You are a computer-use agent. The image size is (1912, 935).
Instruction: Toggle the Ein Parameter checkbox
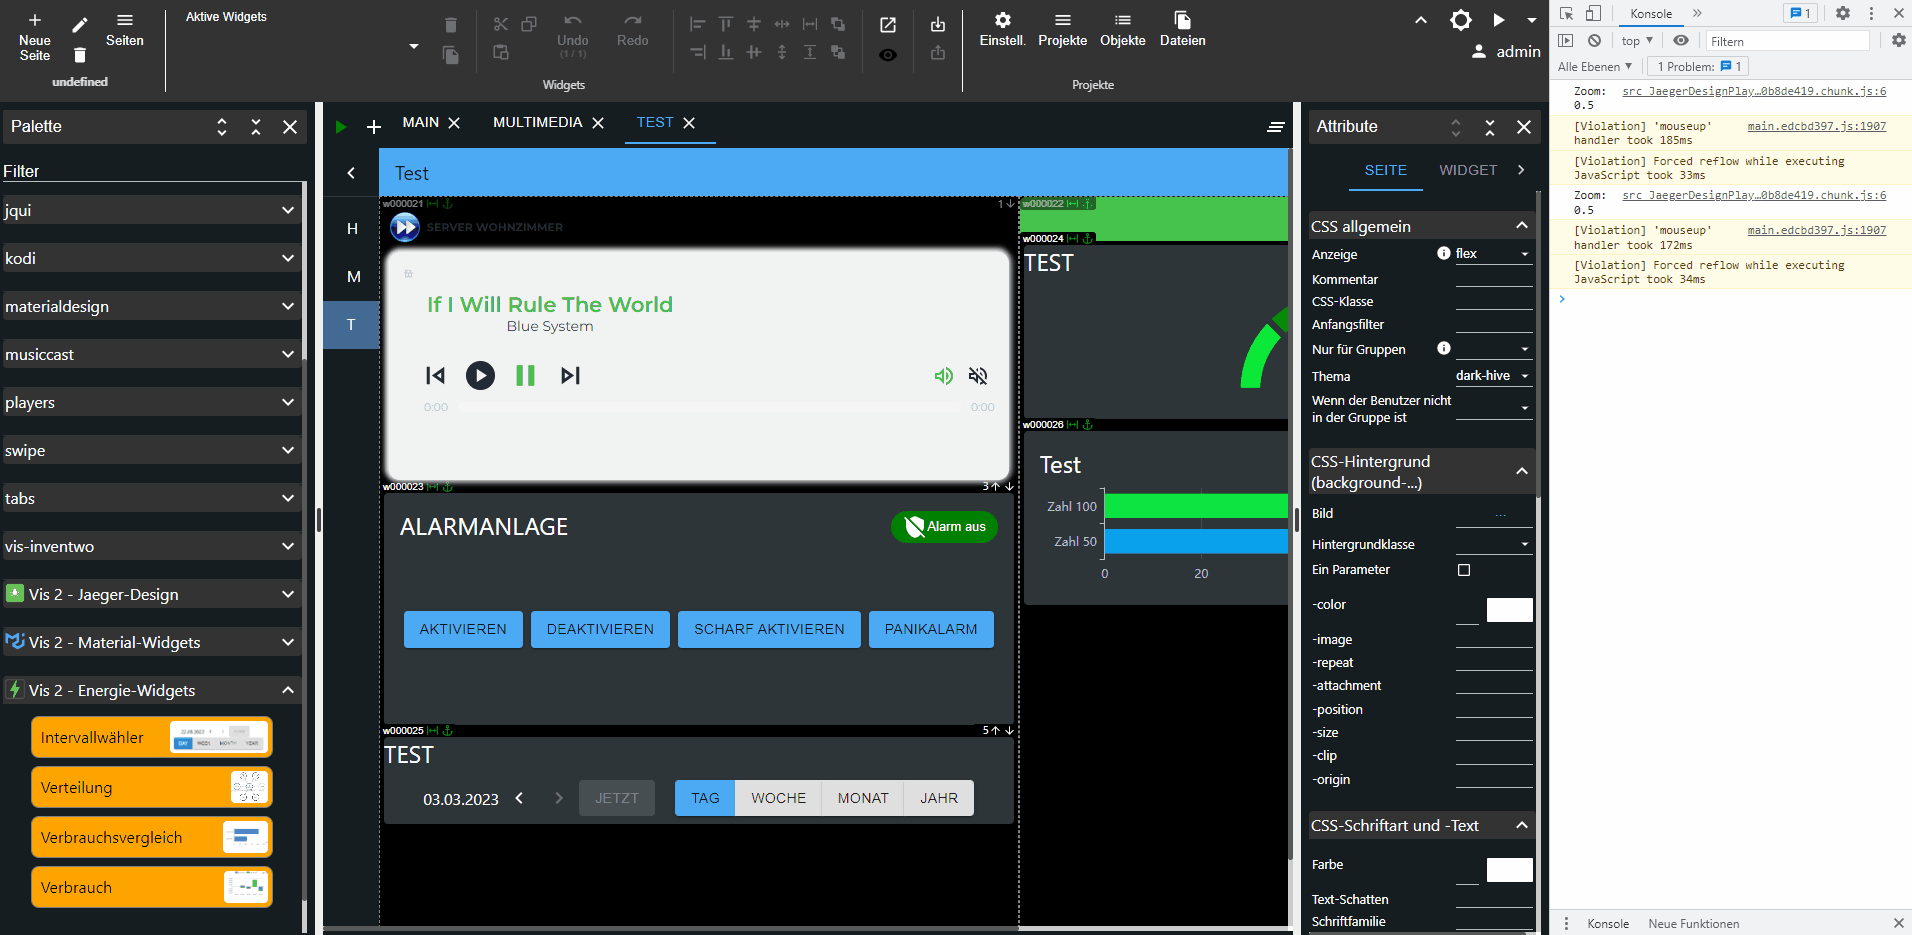[x=1464, y=570]
